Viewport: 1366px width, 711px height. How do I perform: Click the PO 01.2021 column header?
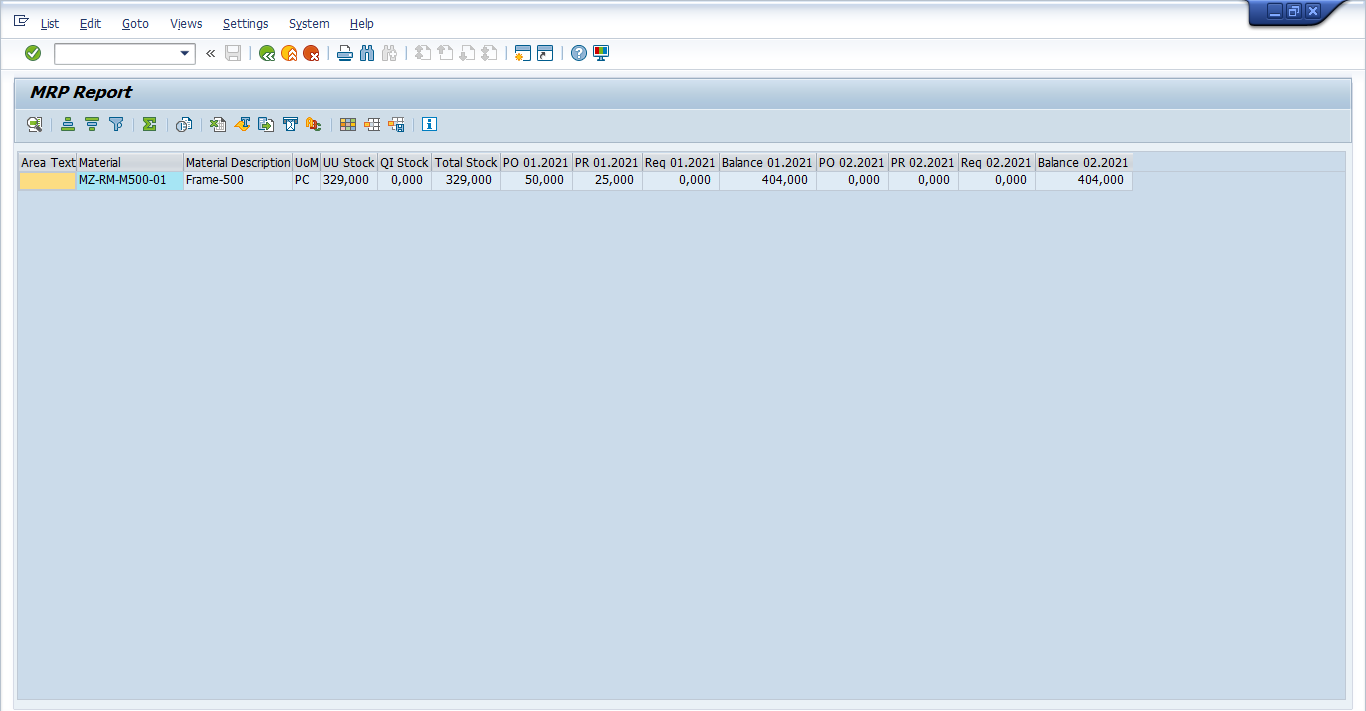pyautogui.click(x=537, y=162)
